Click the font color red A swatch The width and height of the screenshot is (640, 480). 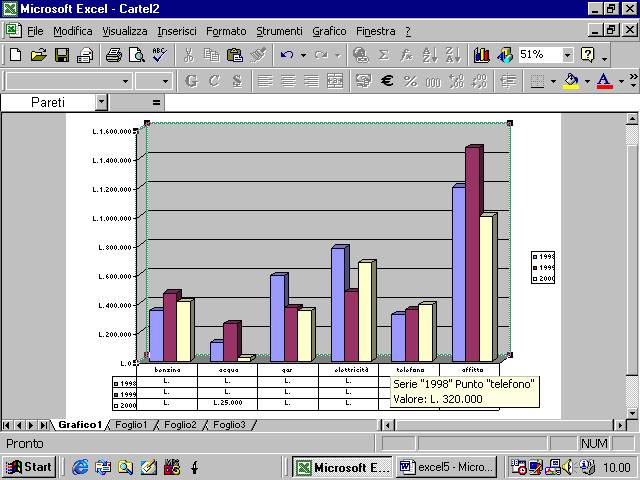[x=603, y=81]
